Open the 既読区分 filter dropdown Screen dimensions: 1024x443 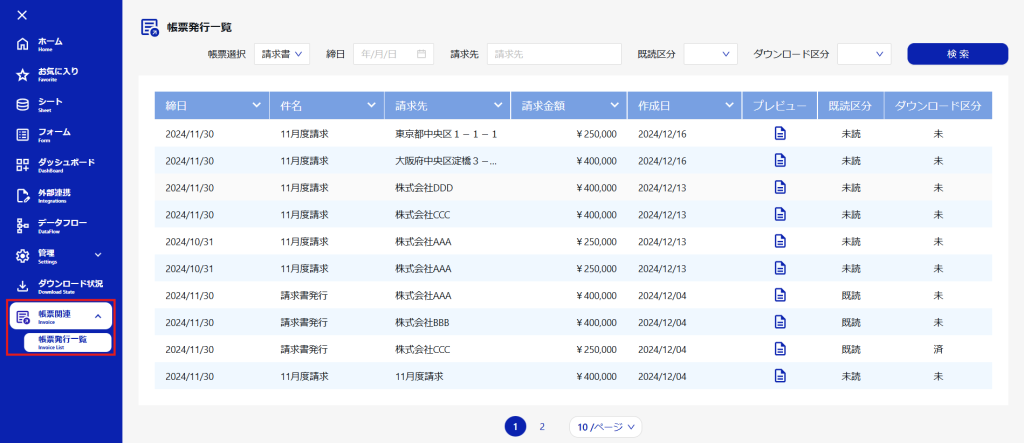710,54
